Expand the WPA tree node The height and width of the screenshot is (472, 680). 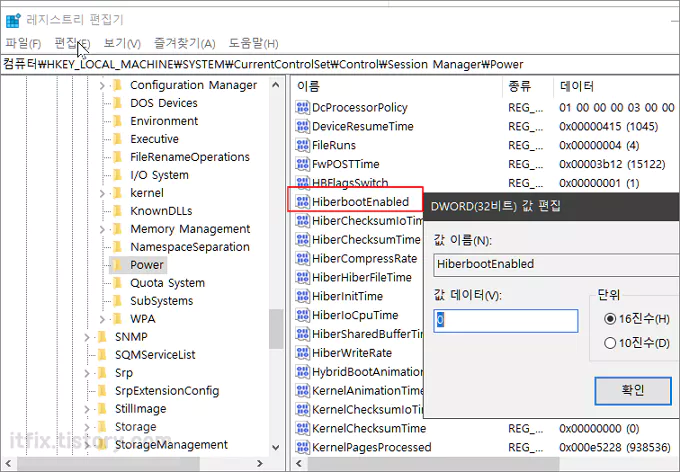102,319
